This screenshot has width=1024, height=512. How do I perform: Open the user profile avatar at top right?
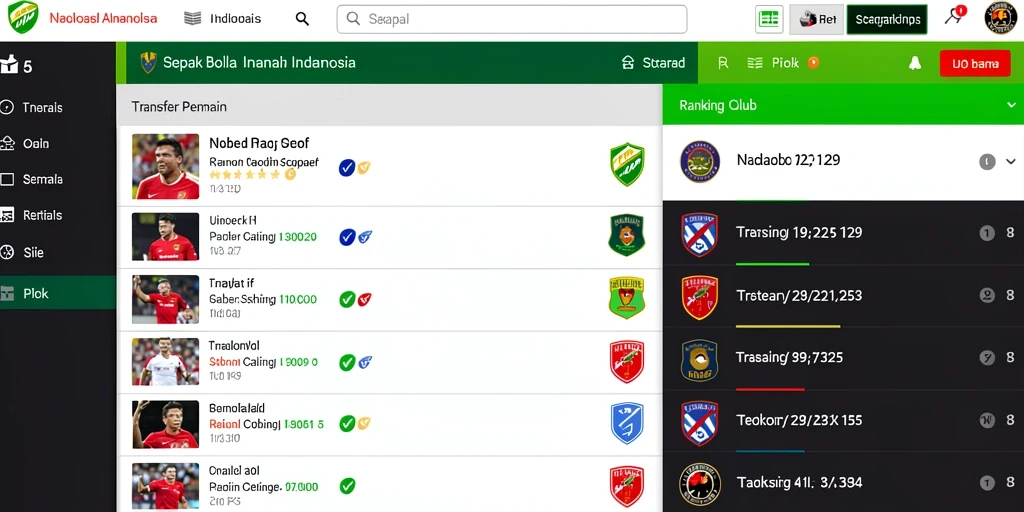[1000, 18]
